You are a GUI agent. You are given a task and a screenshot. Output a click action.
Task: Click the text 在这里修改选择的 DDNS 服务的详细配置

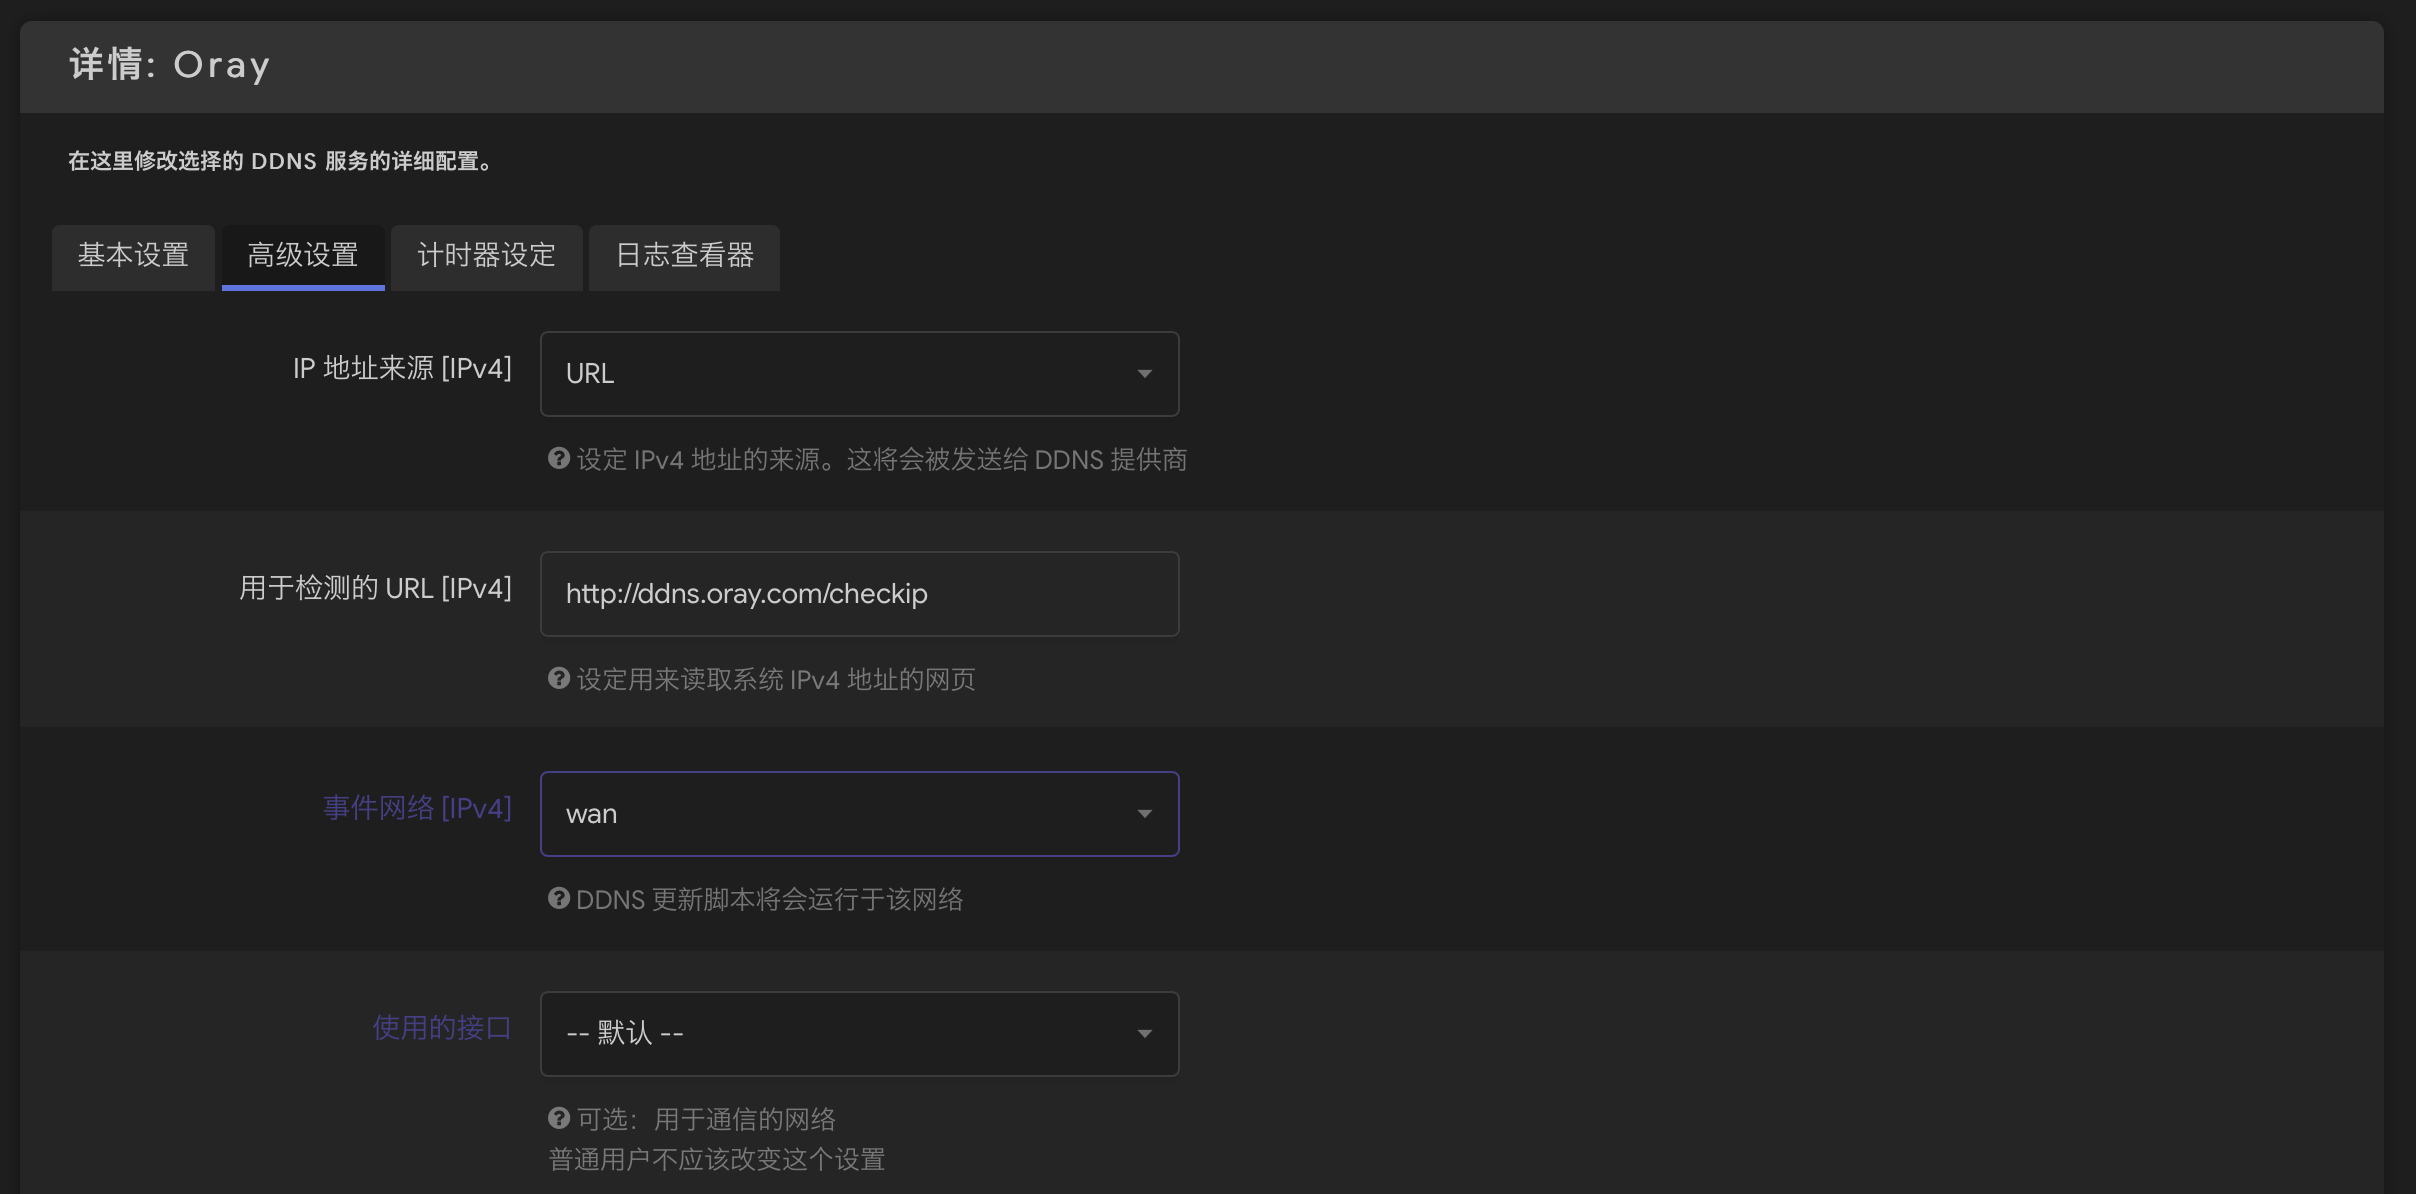[280, 161]
